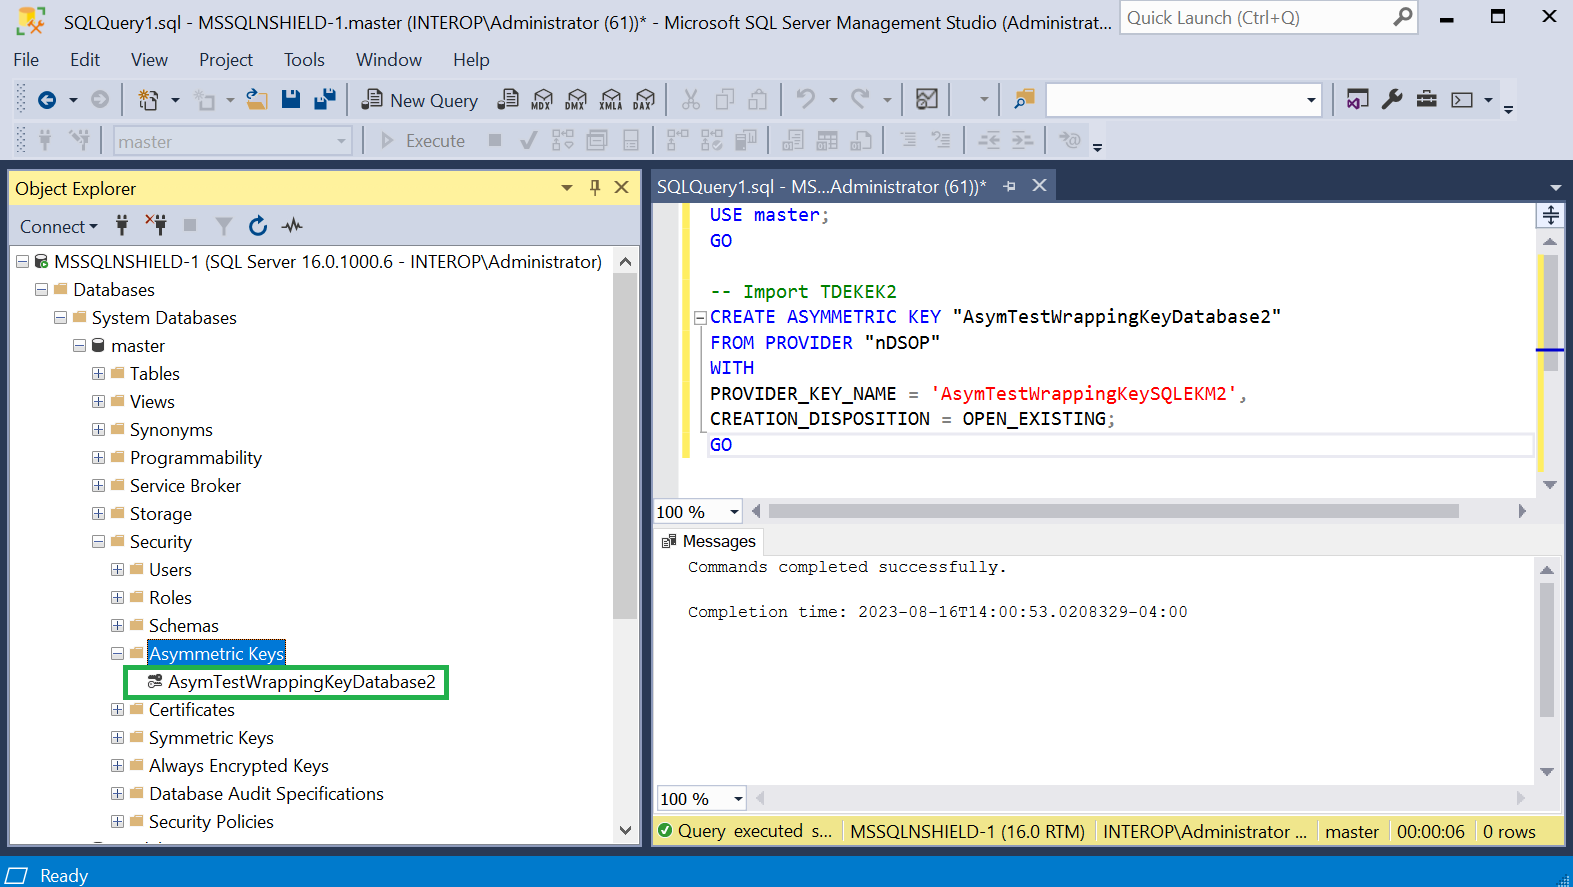Open the Solution Explorer icon with the purple logo
Screen dimensions: 1573x887
pyautogui.click(x=1357, y=99)
